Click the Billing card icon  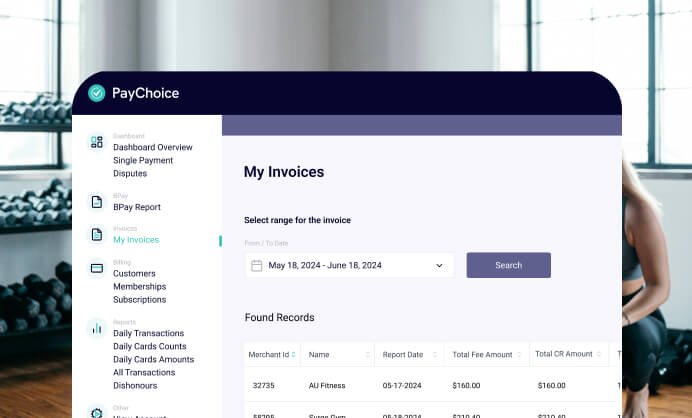click(97, 268)
